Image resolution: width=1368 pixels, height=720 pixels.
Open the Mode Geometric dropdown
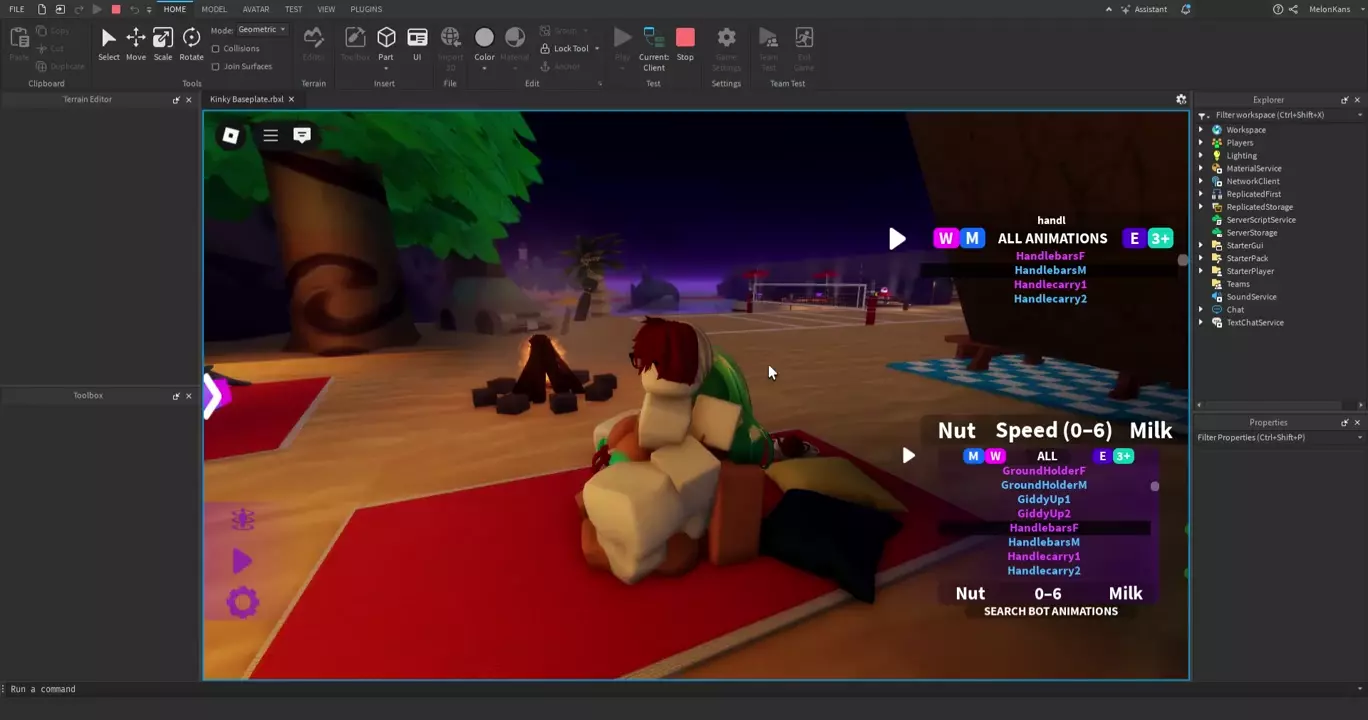[262, 30]
